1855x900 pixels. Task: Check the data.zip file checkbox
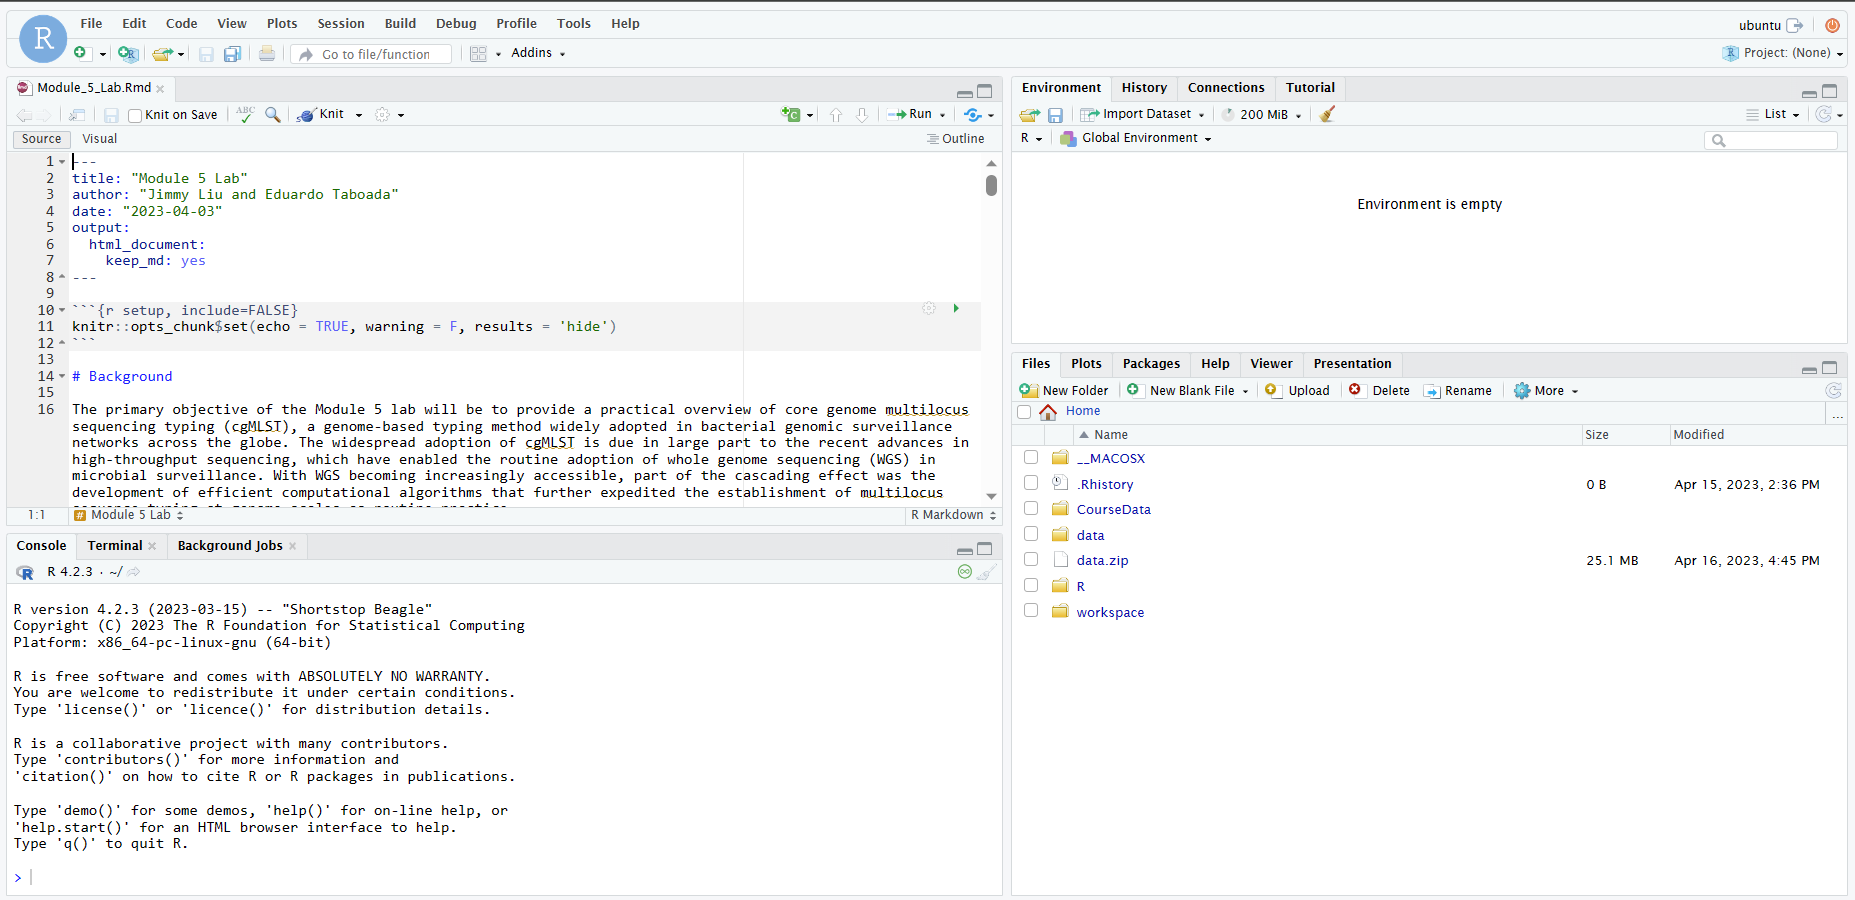coord(1031,559)
